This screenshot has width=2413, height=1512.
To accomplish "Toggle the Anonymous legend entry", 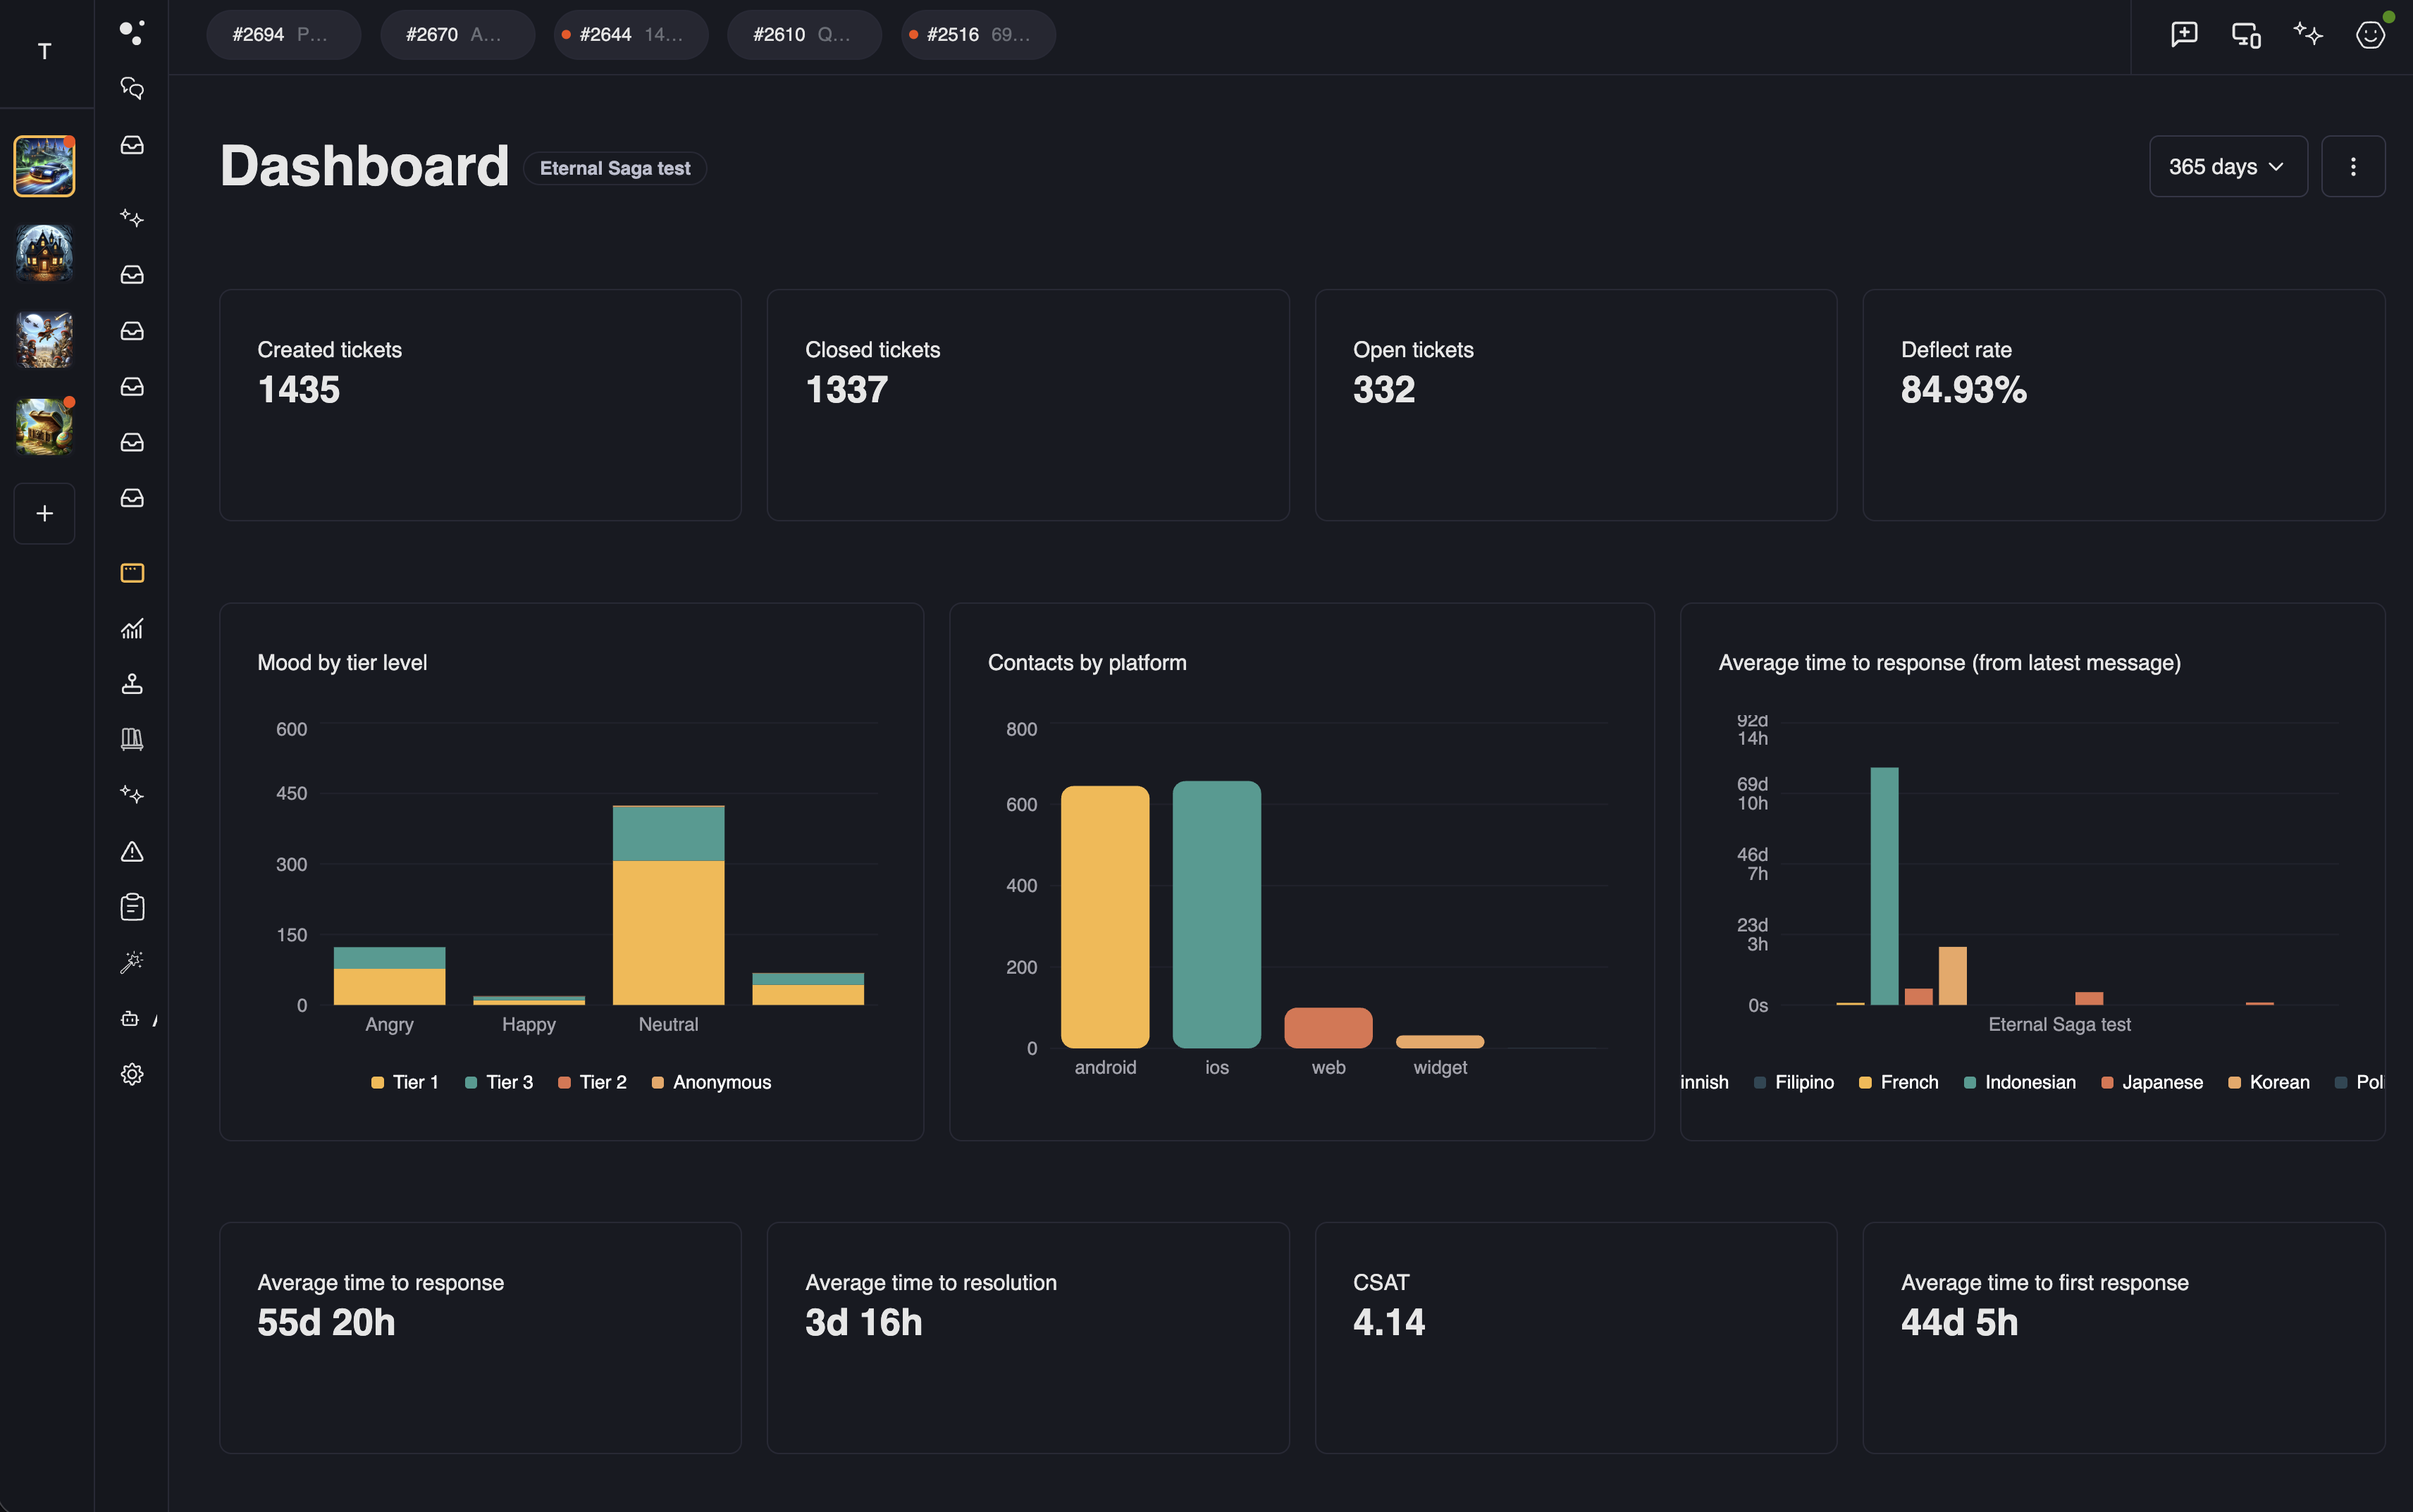I will (711, 1082).
